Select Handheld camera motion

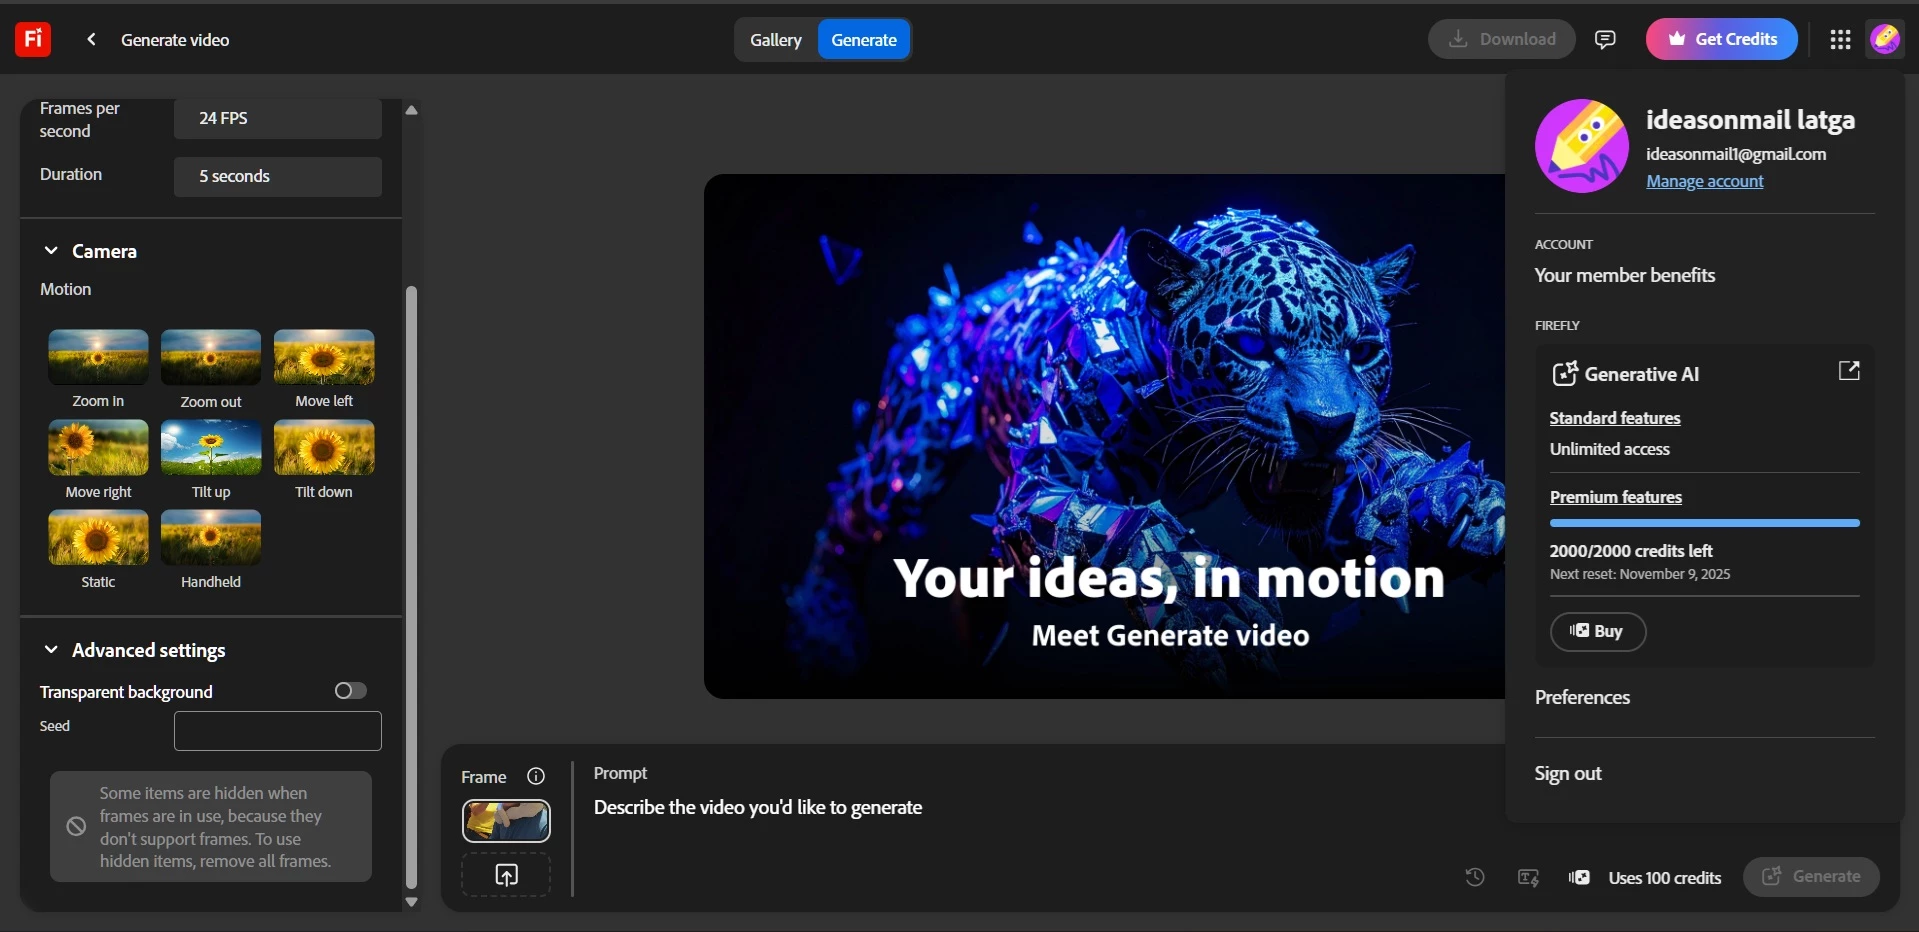tap(211, 537)
